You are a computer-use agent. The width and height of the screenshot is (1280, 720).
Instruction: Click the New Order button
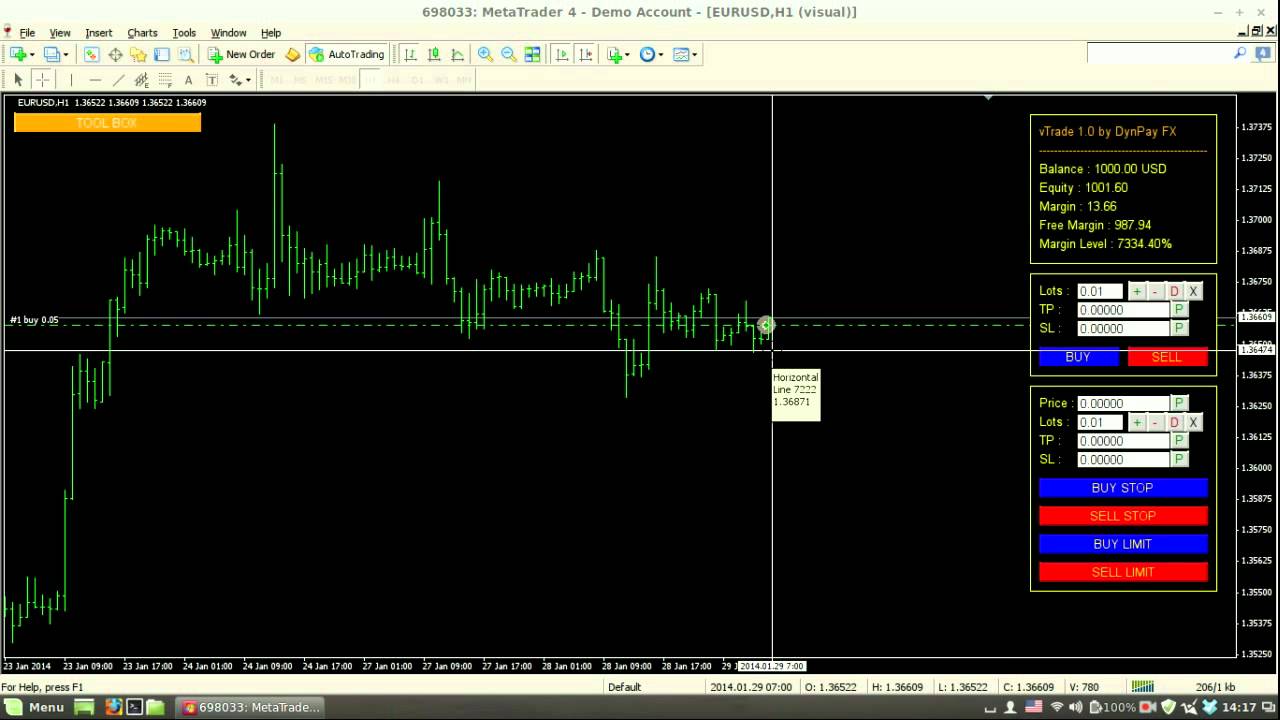[241, 54]
